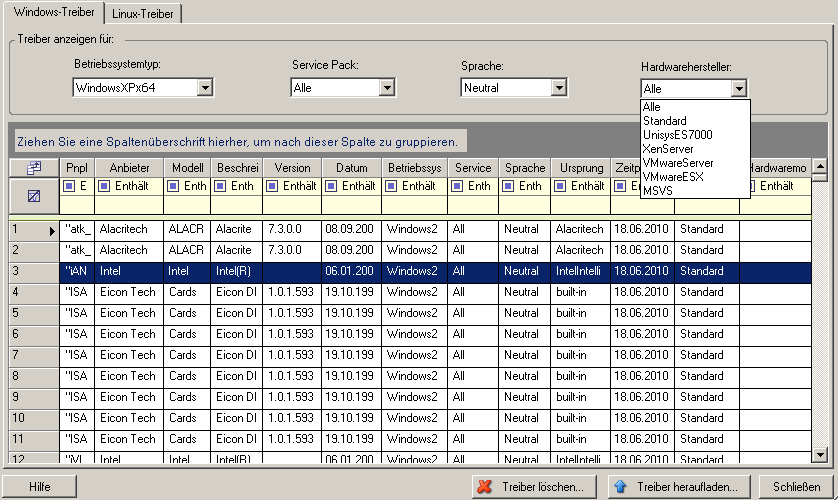The width and height of the screenshot is (838, 500).
Task: Click filter operator icon in Ursprung column
Action: pos(562,186)
